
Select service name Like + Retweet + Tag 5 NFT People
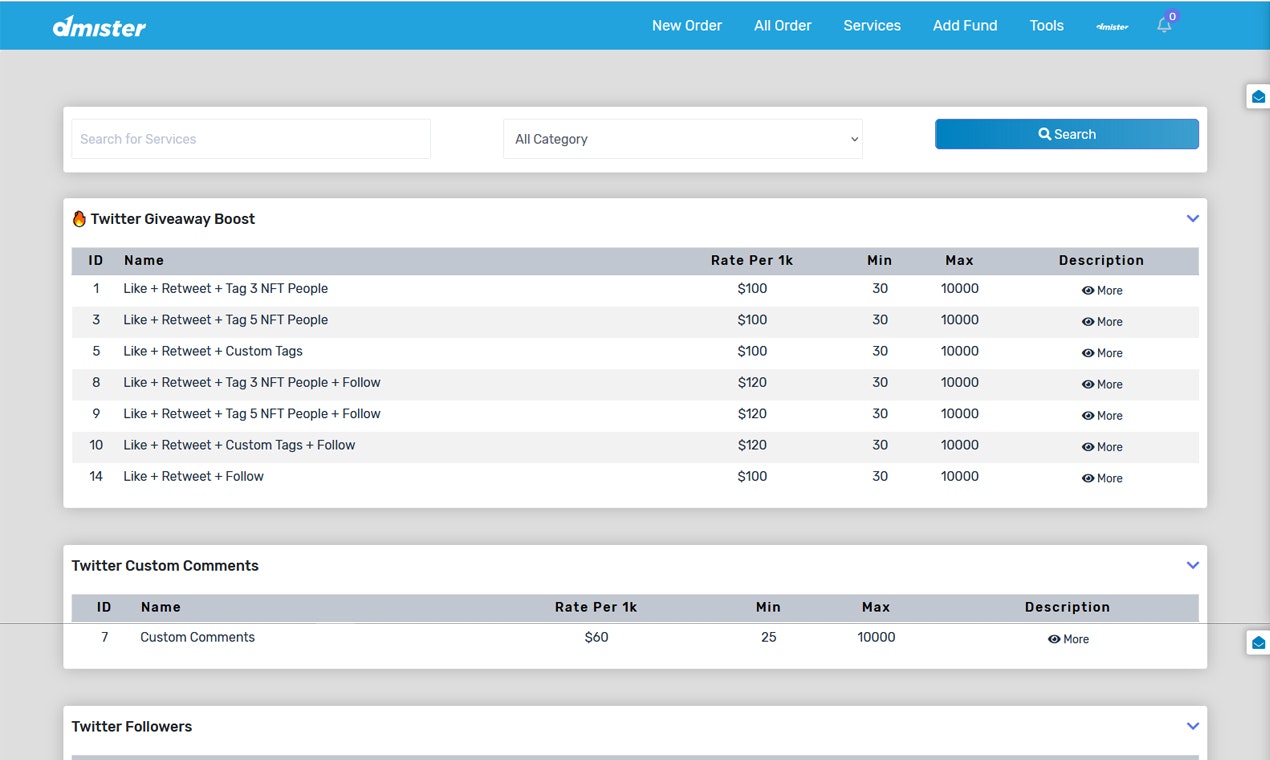point(226,320)
